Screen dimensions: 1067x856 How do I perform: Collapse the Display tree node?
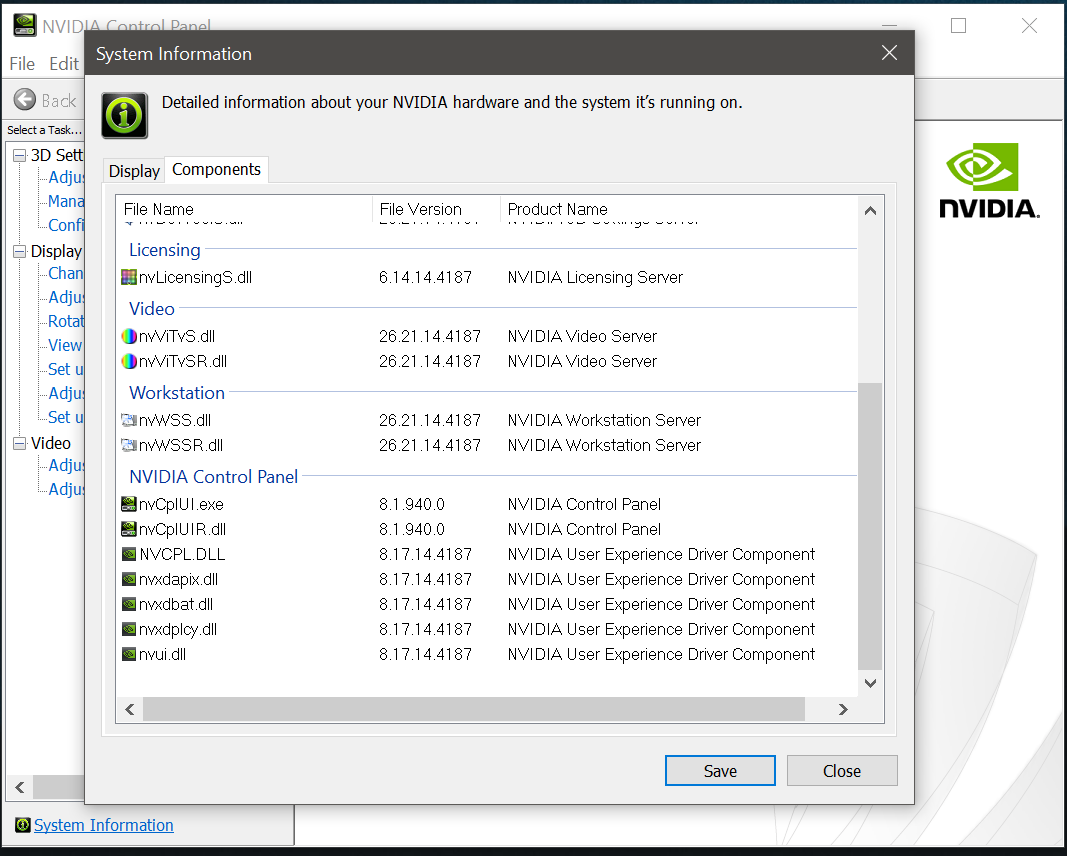click(17, 251)
